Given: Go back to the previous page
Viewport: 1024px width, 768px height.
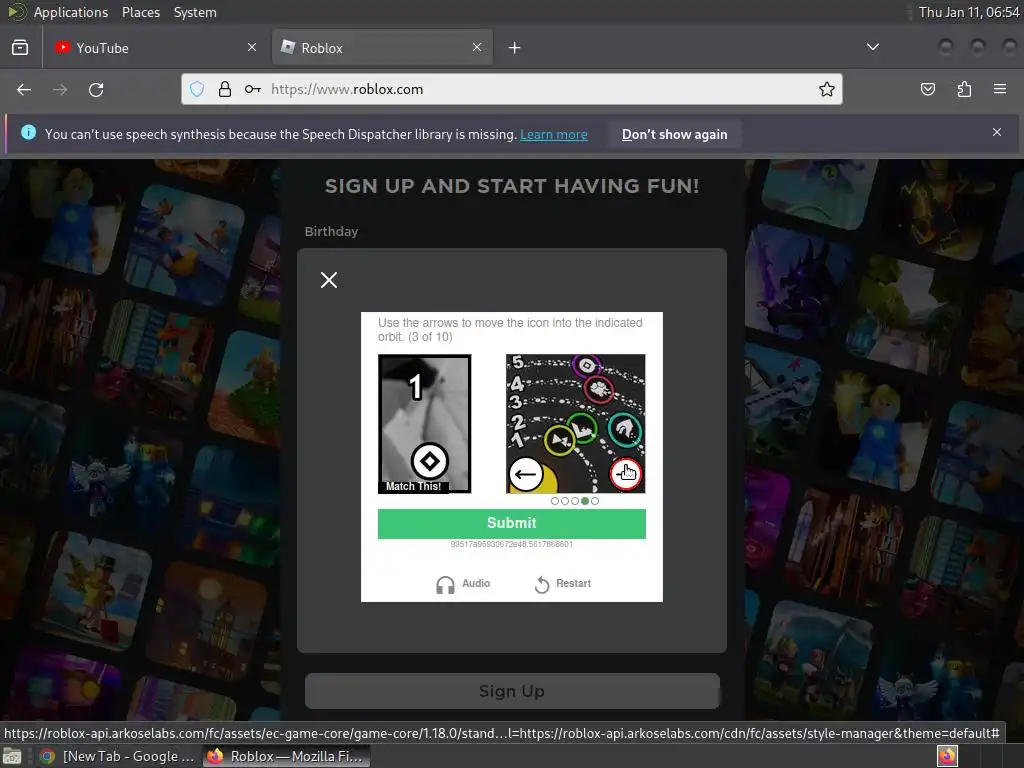Looking at the screenshot, I should coord(24,89).
